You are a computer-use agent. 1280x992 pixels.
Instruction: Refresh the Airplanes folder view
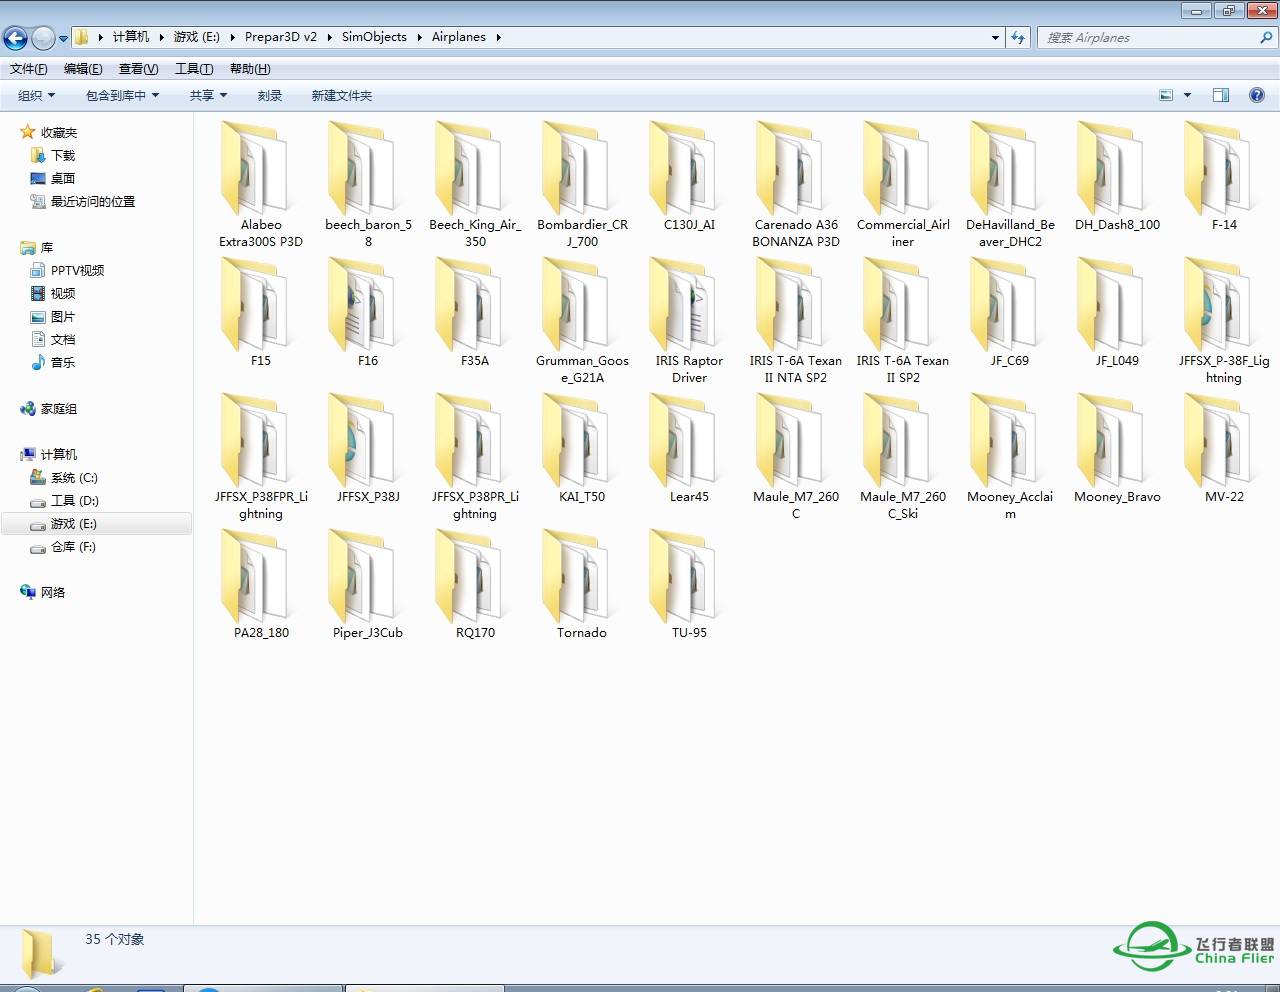1018,37
